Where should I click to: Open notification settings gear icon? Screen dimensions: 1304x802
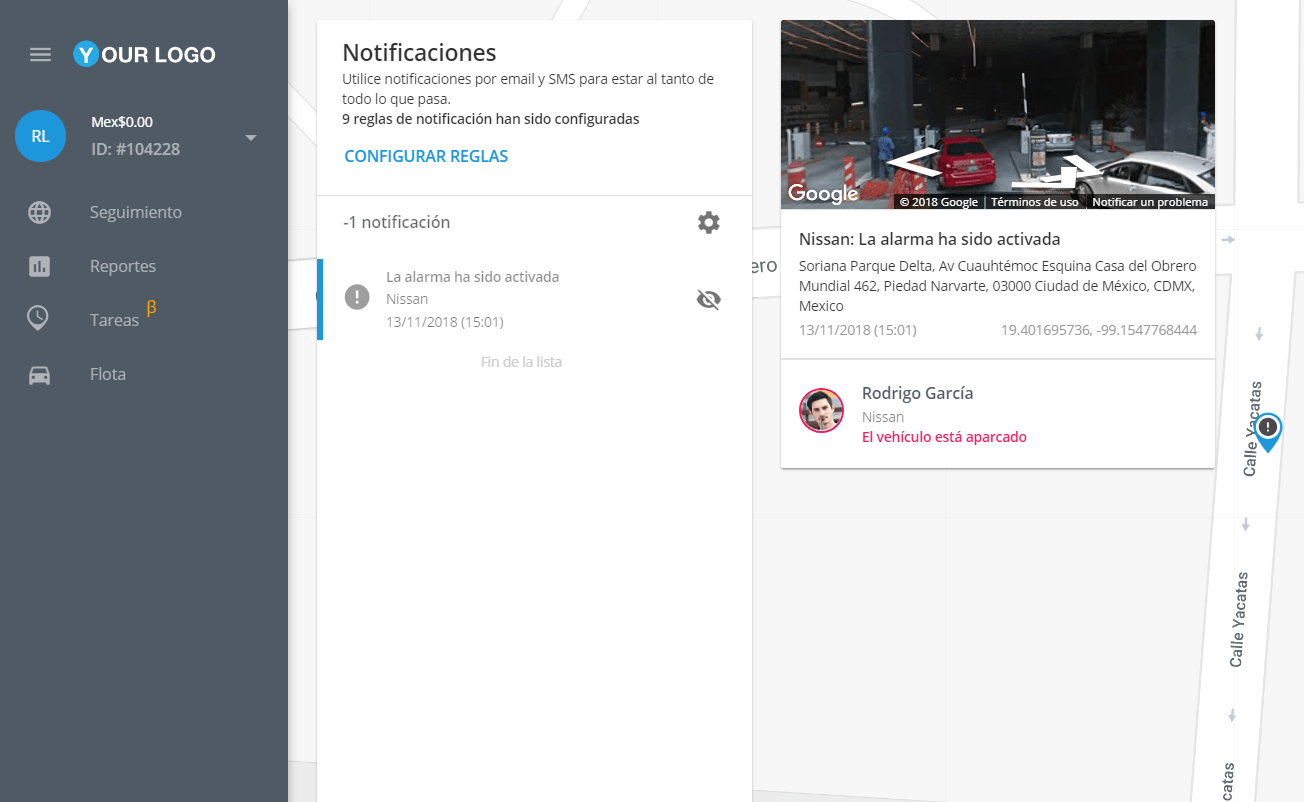(708, 222)
